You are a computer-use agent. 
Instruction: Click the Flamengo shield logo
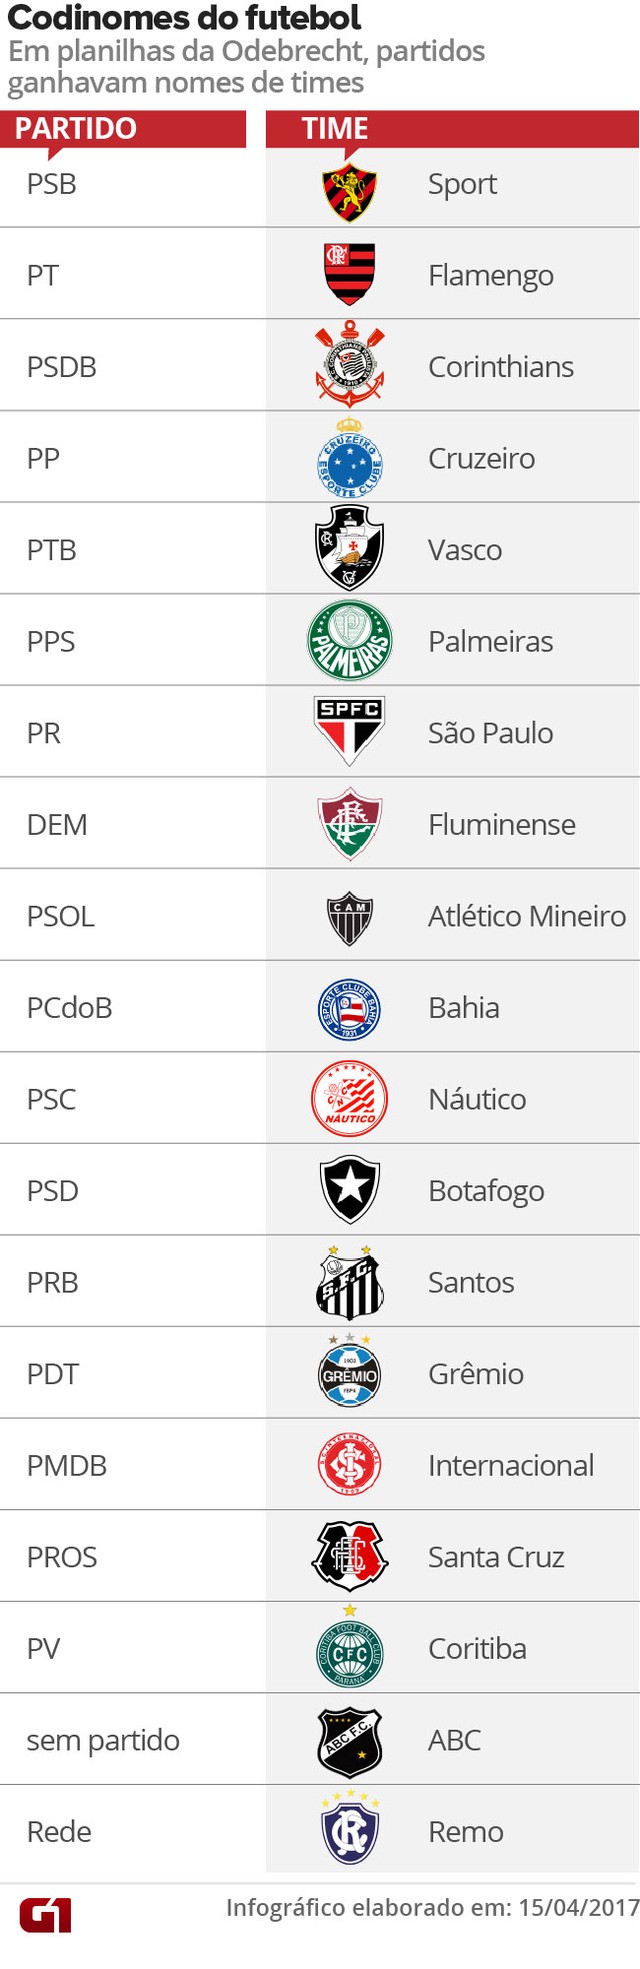tap(349, 273)
